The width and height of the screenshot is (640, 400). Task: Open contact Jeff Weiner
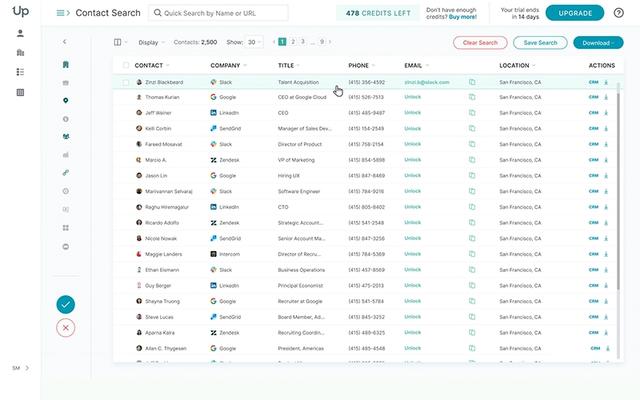tap(158, 113)
